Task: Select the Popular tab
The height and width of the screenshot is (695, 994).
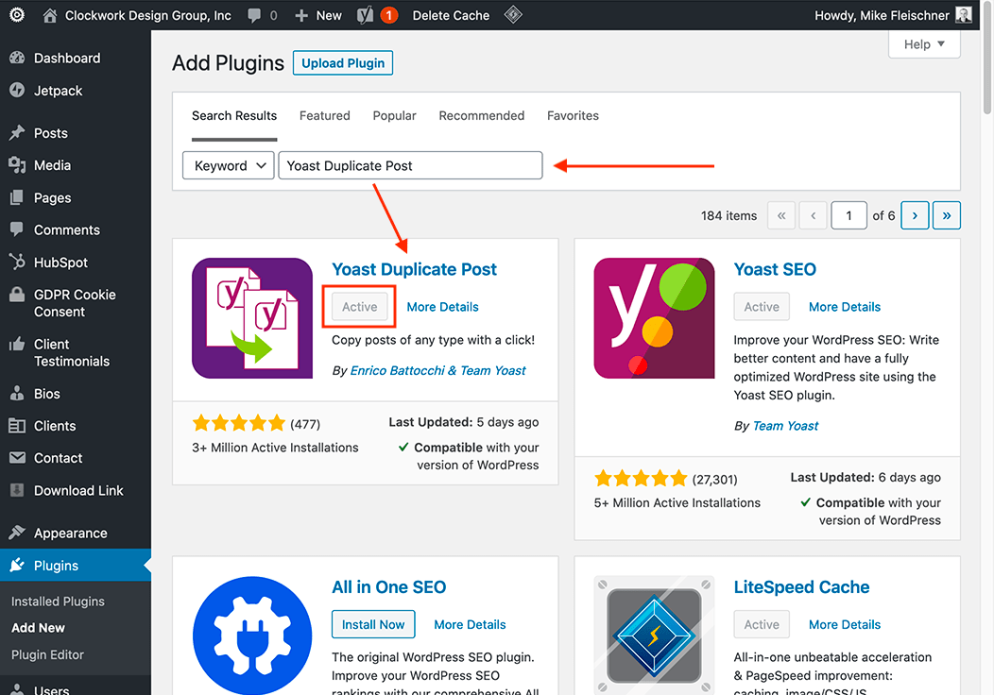Action: pyautogui.click(x=394, y=115)
